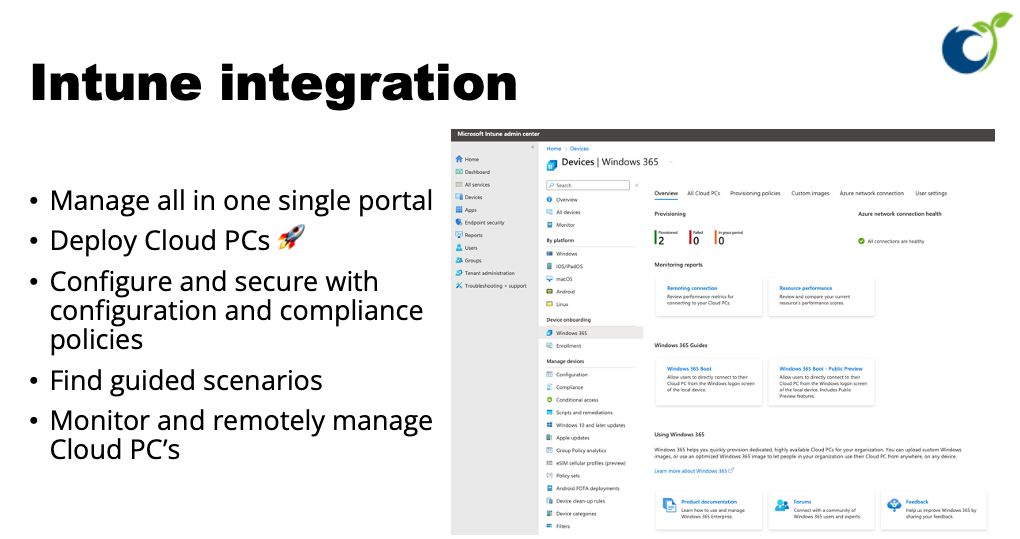Select the macOS platform entry
The width and height of the screenshot is (1020, 539).
tap(559, 280)
